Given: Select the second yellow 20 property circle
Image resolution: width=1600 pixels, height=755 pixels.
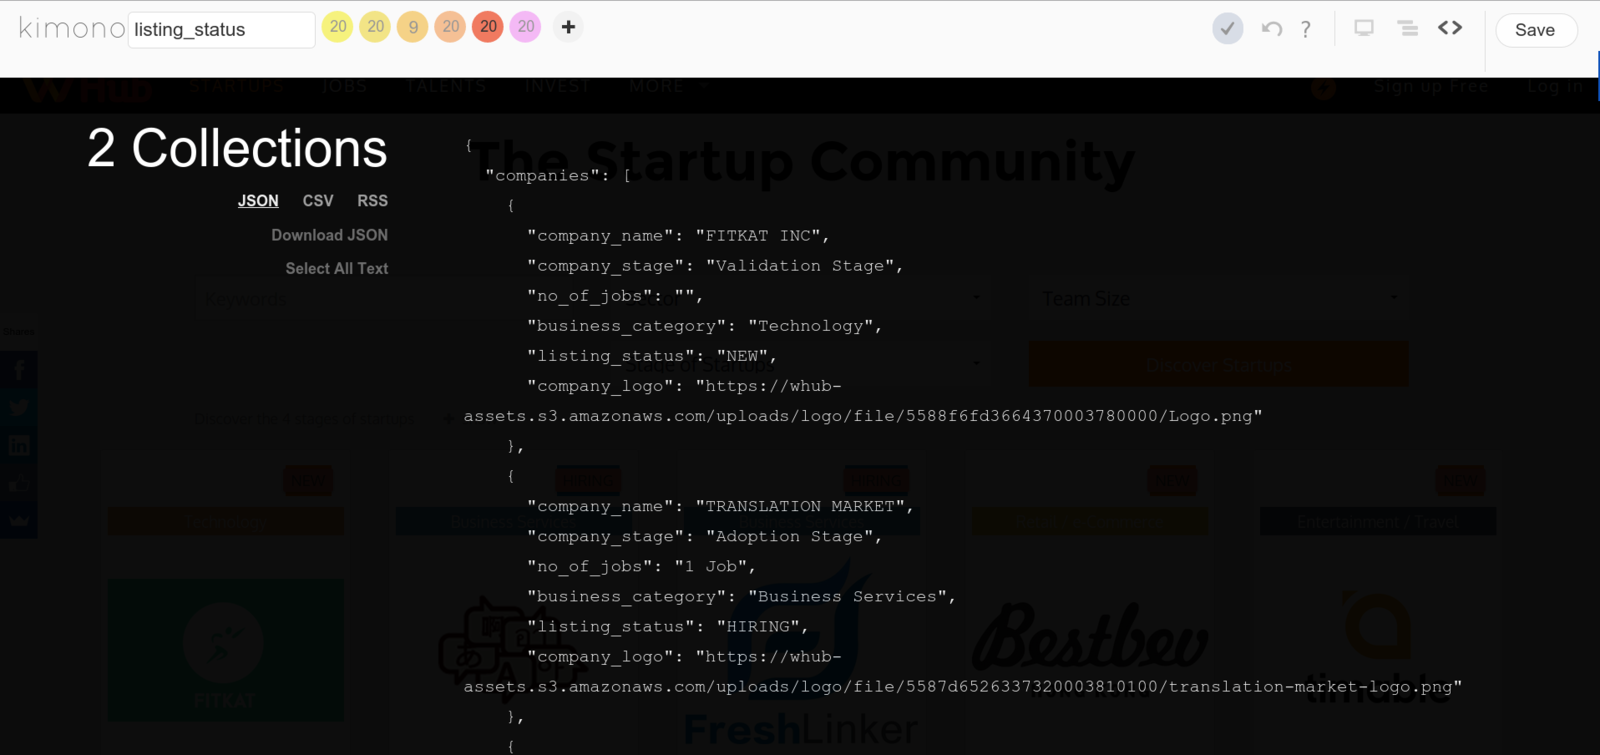Looking at the screenshot, I should coord(375,27).
